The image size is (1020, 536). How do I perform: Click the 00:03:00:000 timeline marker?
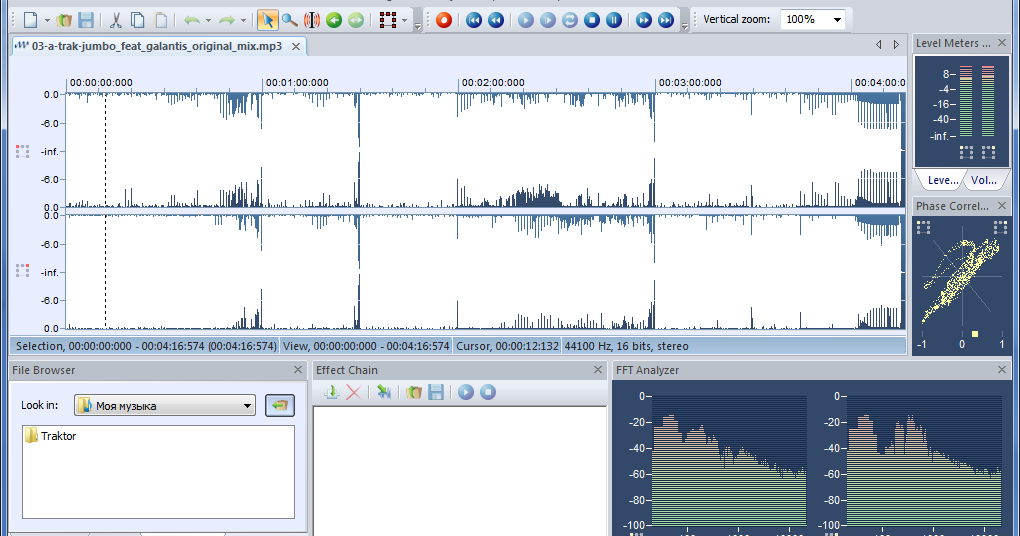pos(690,83)
